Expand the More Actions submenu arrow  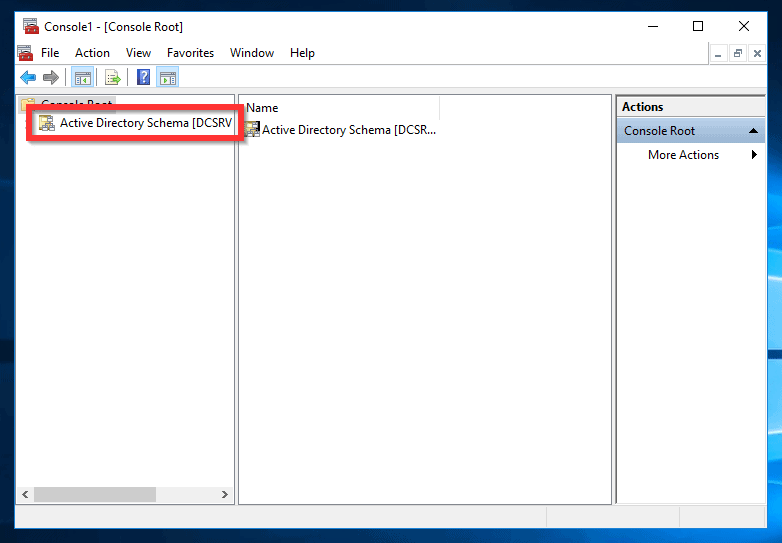tap(754, 155)
